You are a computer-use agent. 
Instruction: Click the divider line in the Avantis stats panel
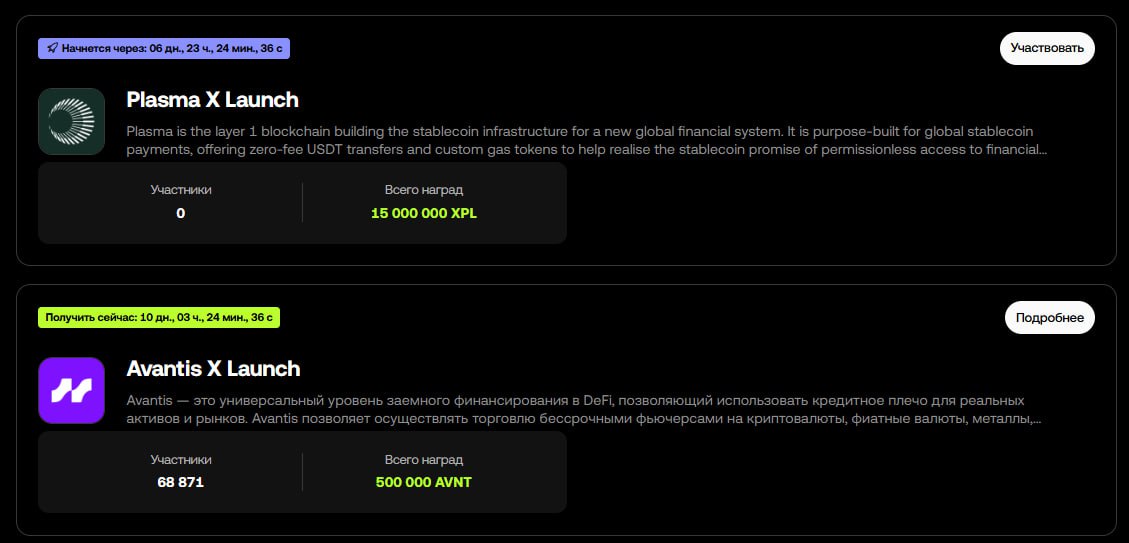point(302,471)
